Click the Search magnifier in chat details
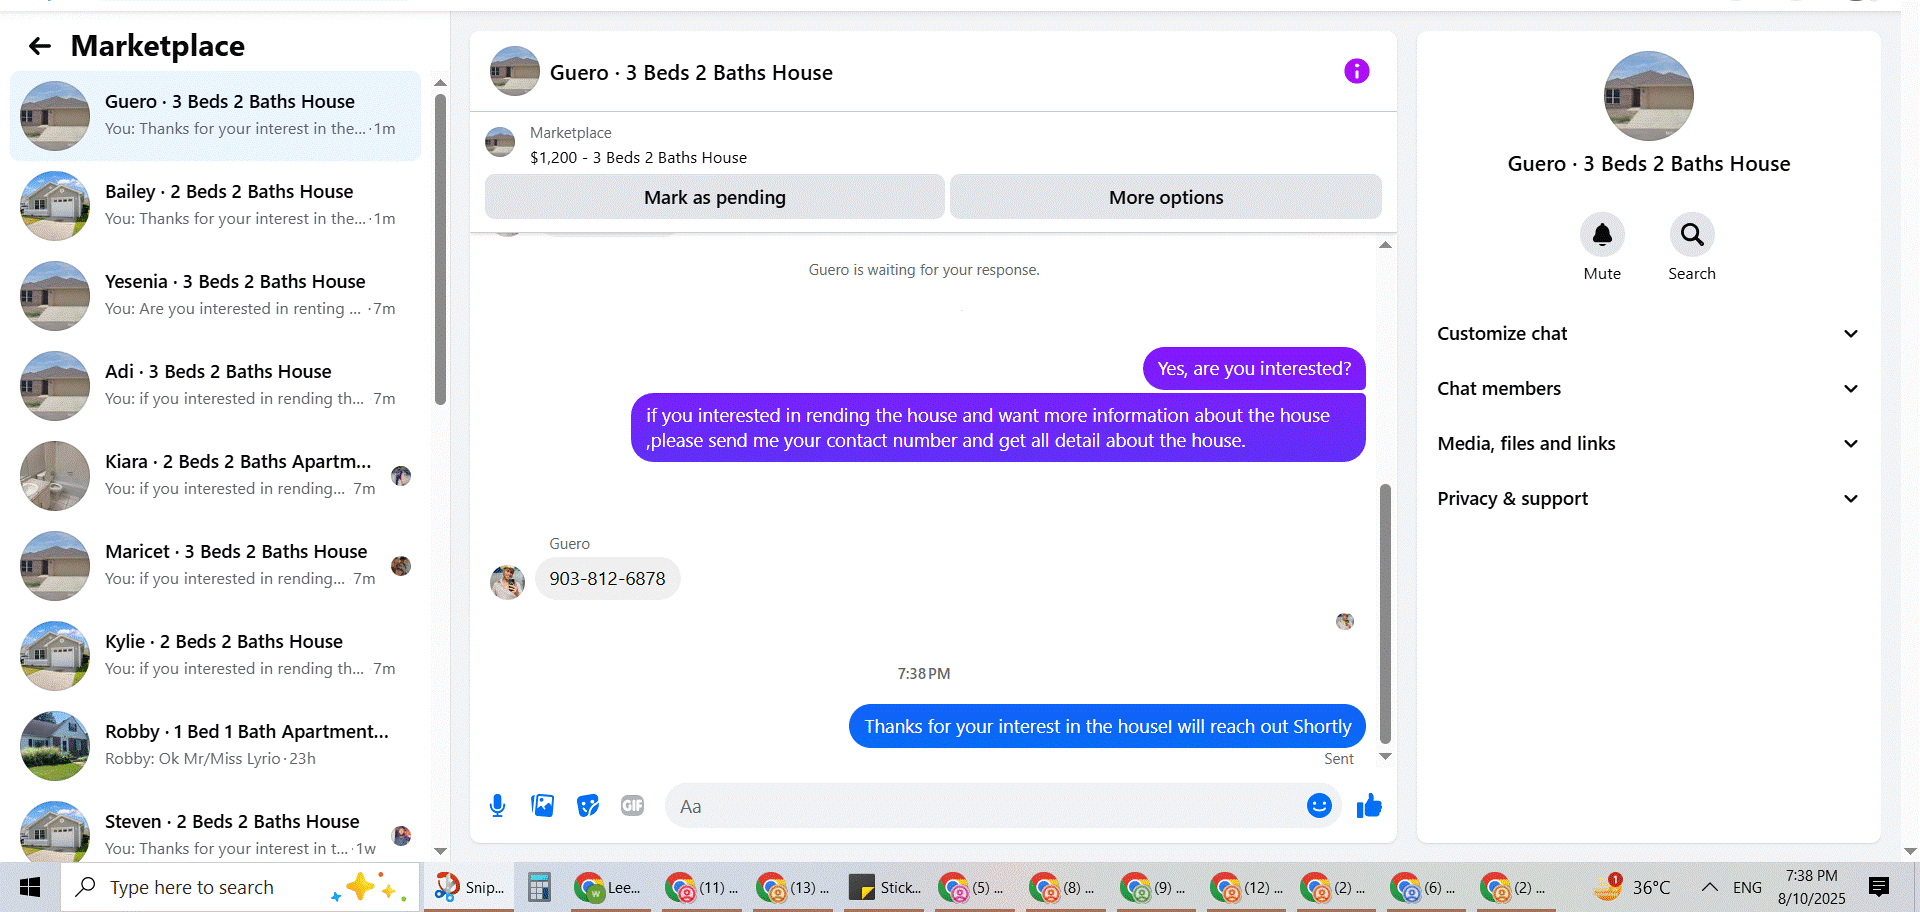 [1692, 235]
